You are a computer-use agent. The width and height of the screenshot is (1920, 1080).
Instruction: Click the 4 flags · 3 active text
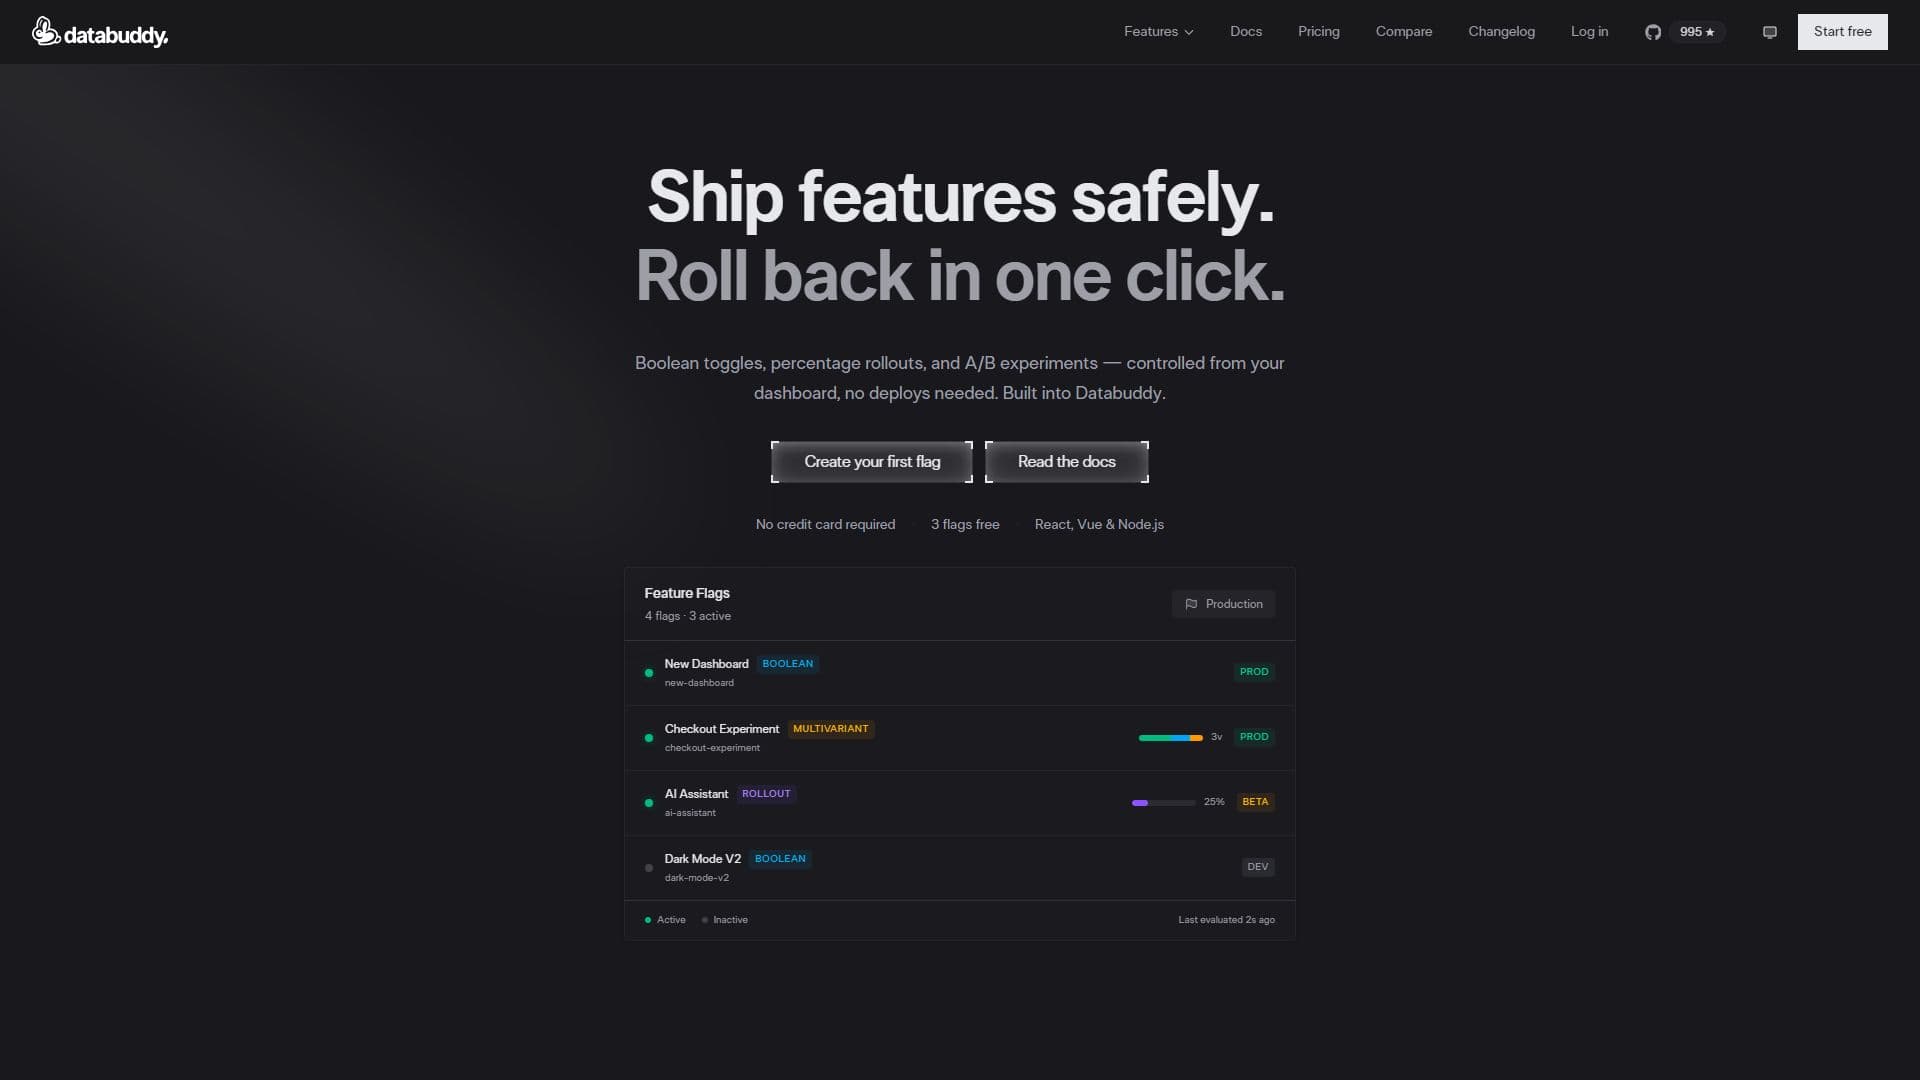[687, 616]
